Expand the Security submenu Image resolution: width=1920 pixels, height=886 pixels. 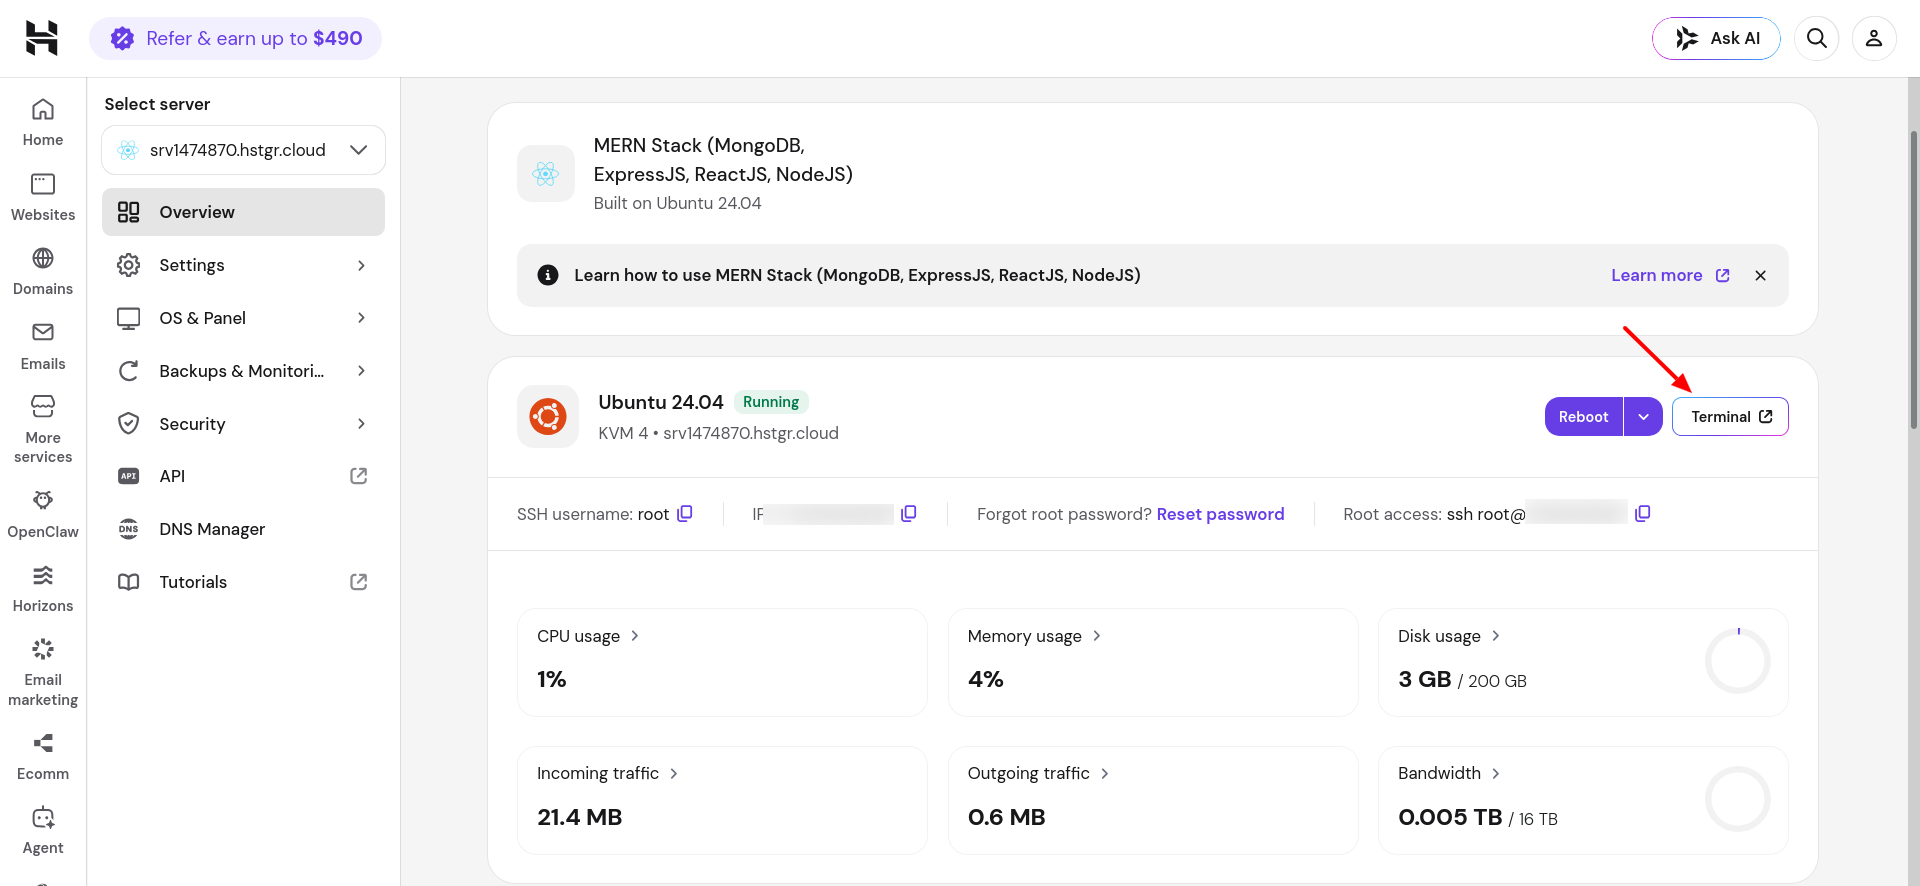(x=362, y=424)
